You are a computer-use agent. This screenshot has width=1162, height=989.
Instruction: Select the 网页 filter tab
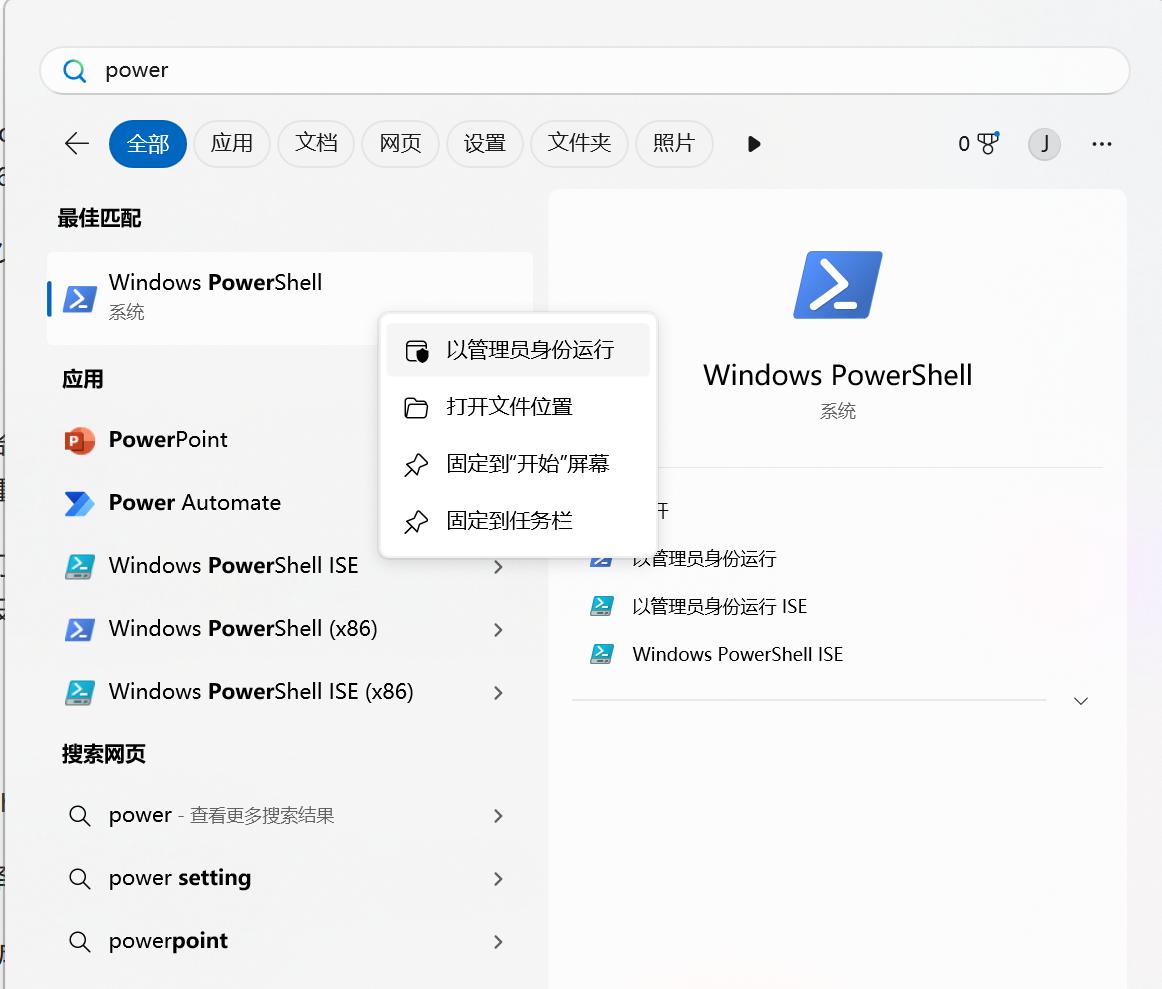point(400,144)
